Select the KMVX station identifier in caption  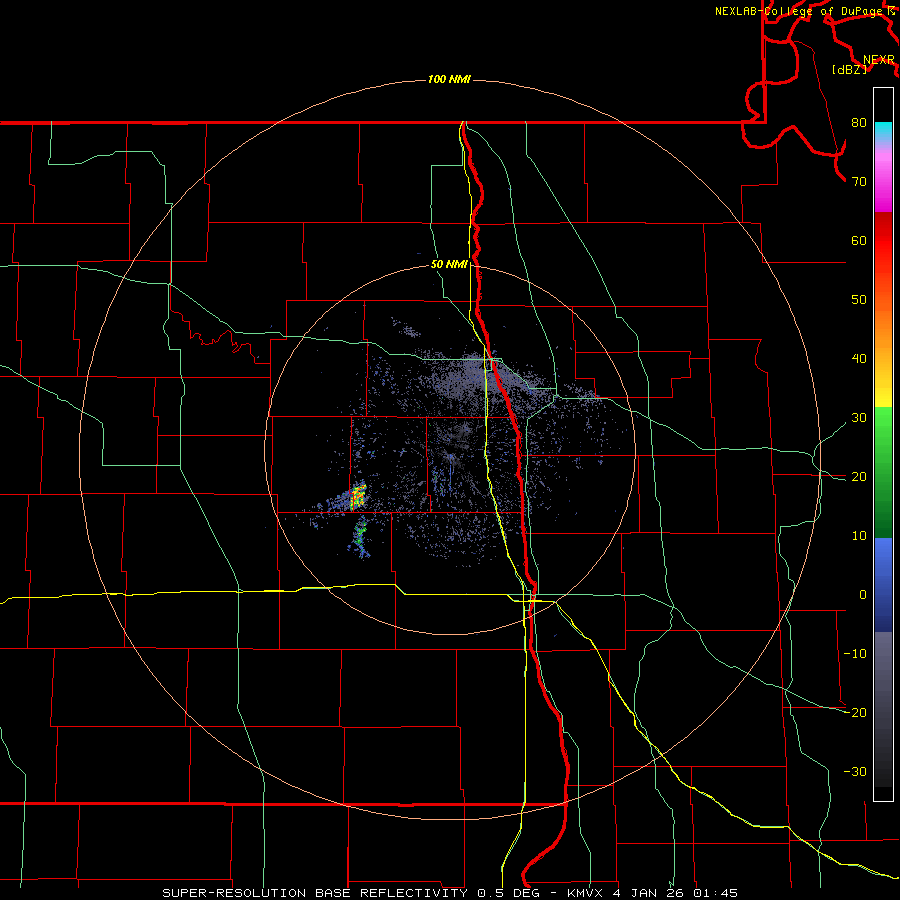[585, 893]
